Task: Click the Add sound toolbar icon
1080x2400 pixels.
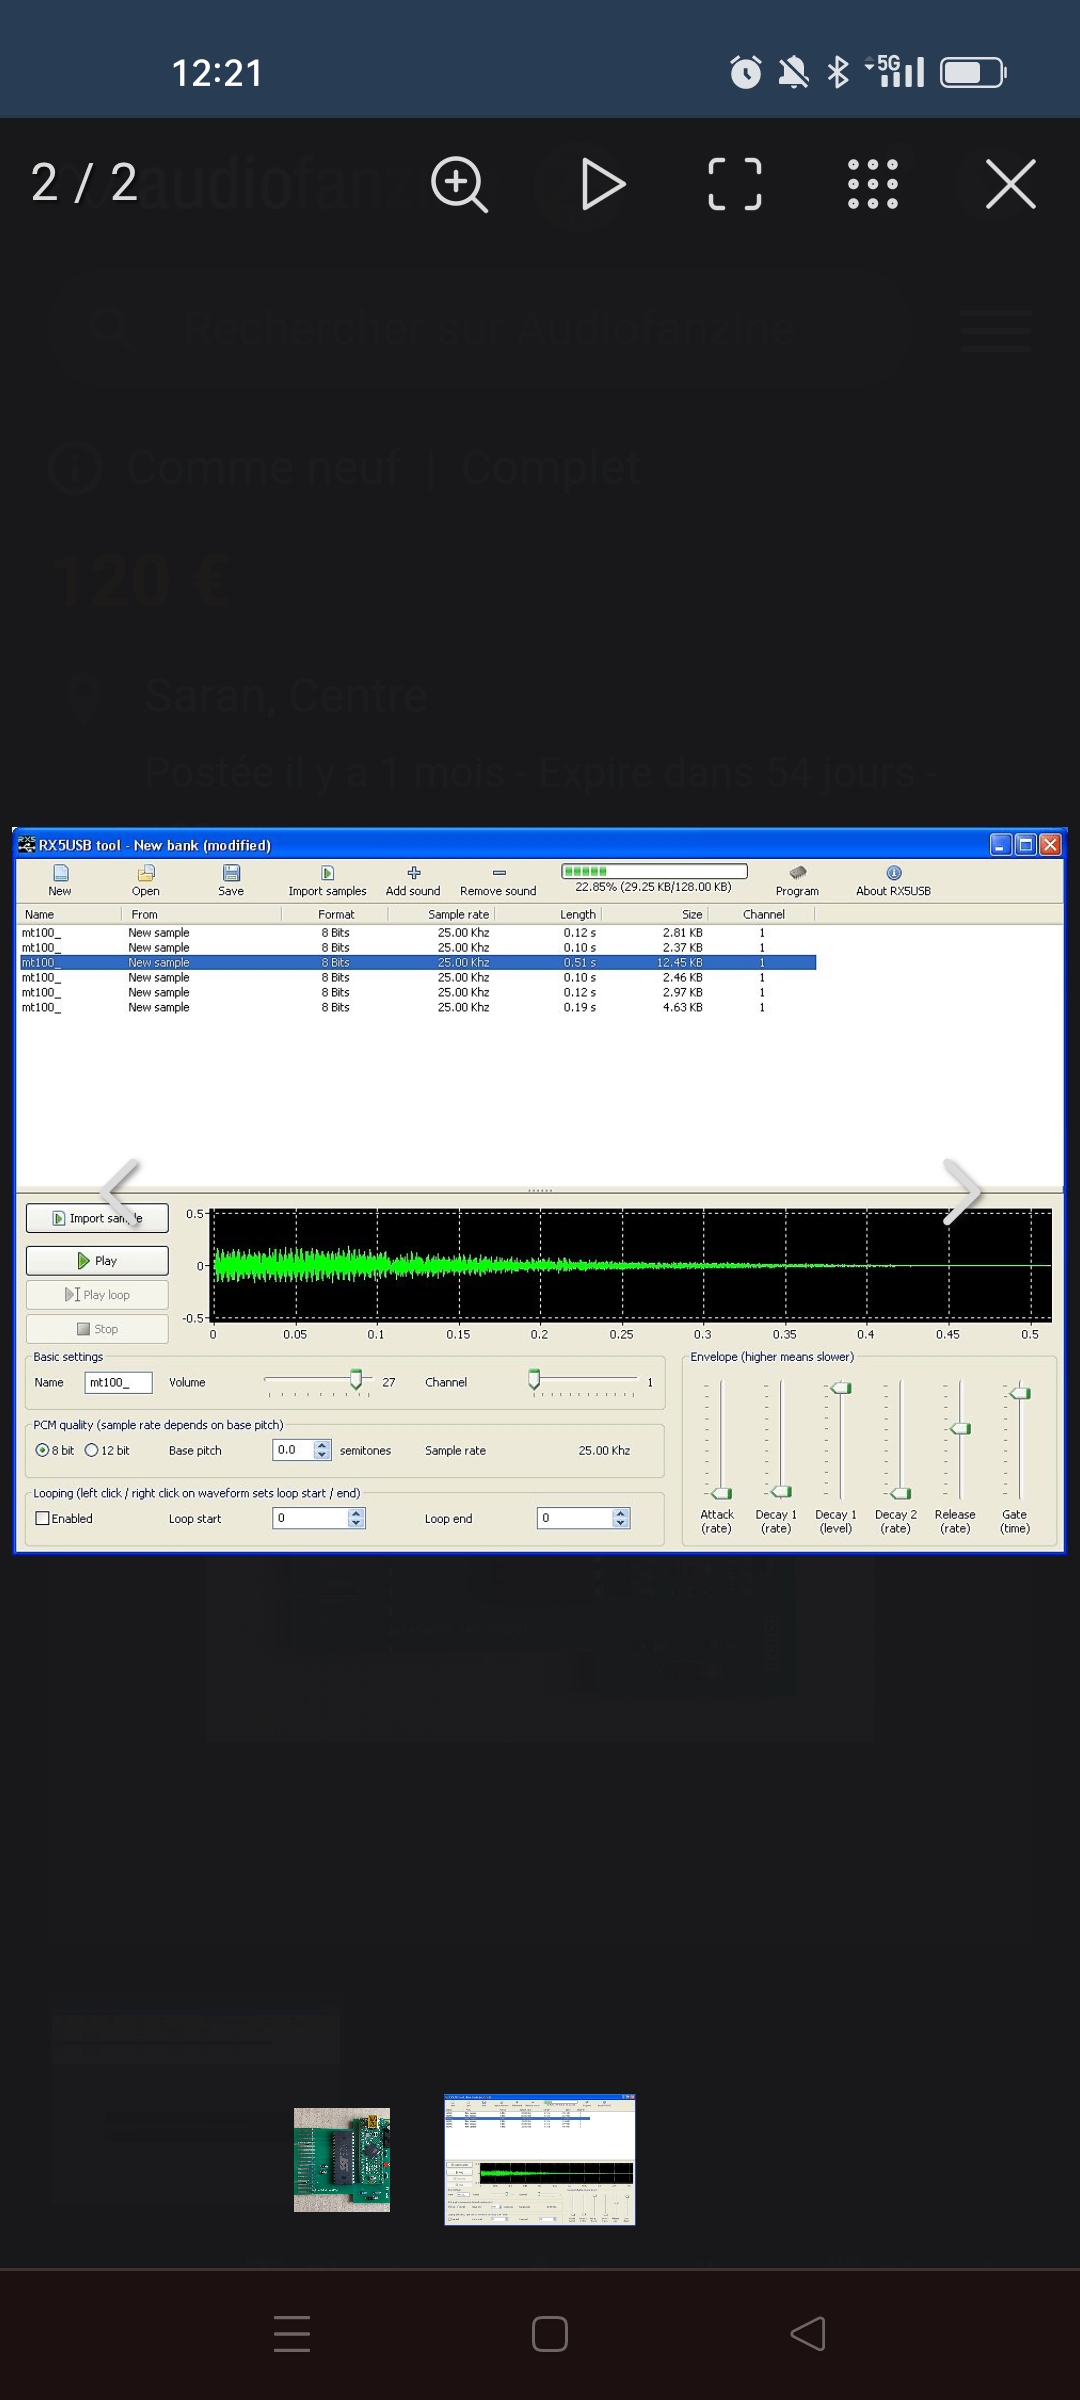Action: [413, 880]
